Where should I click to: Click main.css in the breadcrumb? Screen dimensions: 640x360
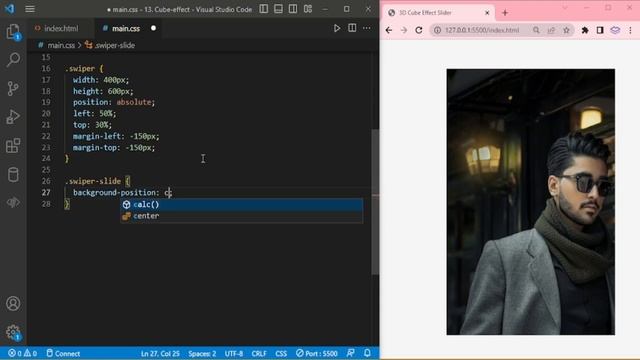tap(61, 45)
